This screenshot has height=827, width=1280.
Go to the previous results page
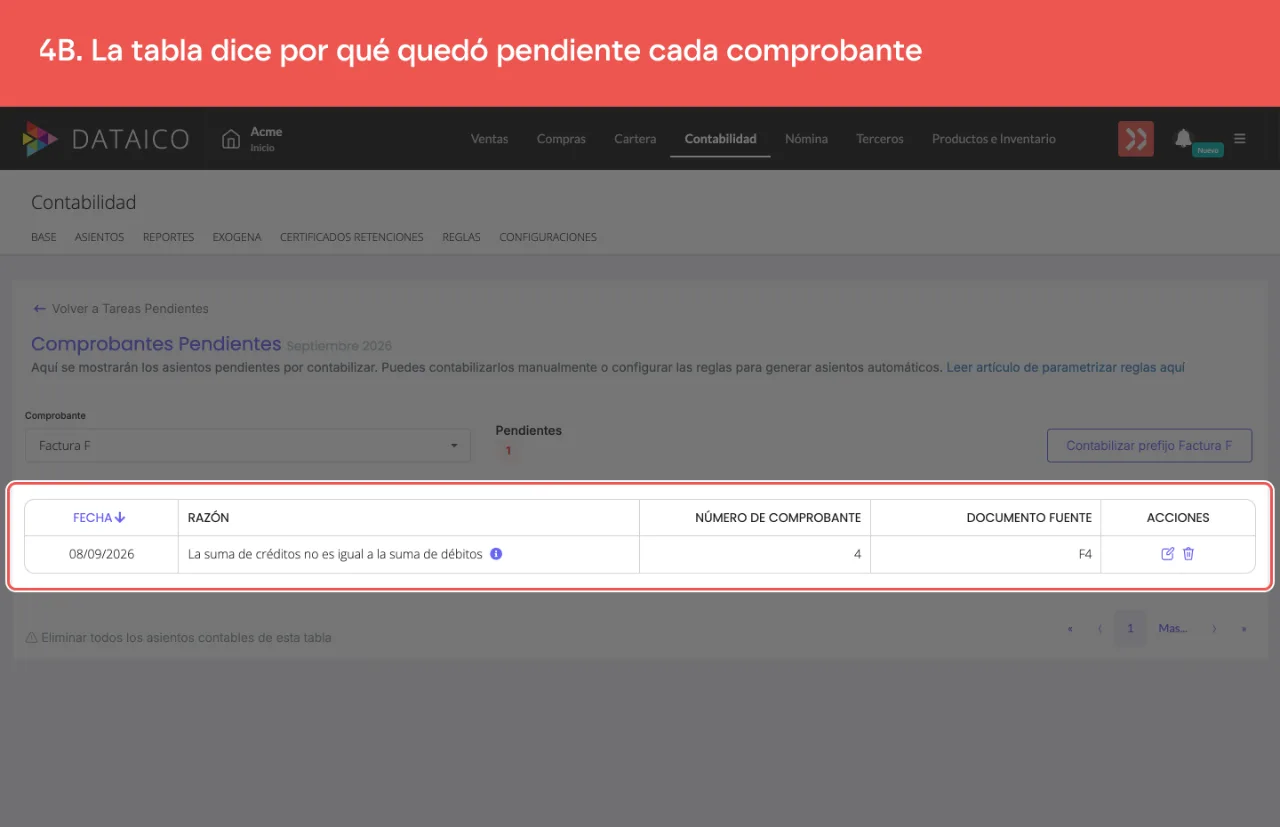point(1100,629)
